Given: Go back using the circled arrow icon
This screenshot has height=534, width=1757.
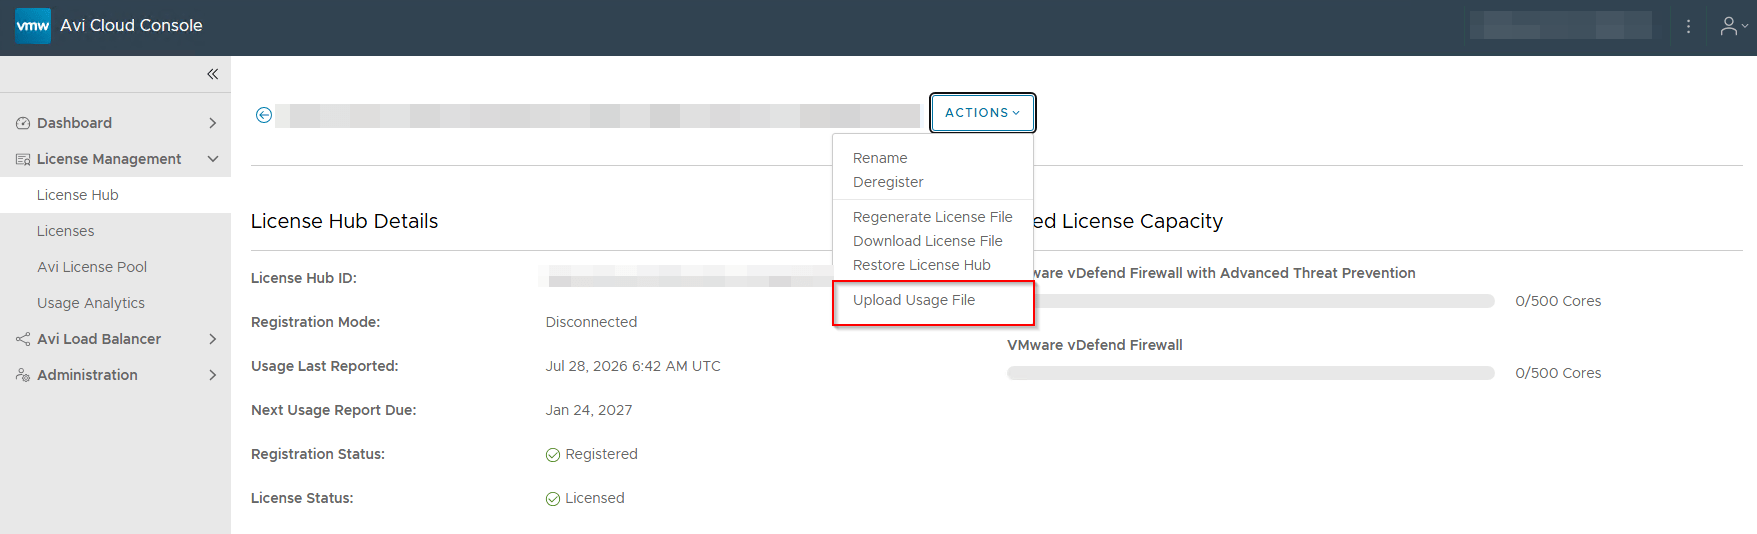Looking at the screenshot, I should [264, 115].
